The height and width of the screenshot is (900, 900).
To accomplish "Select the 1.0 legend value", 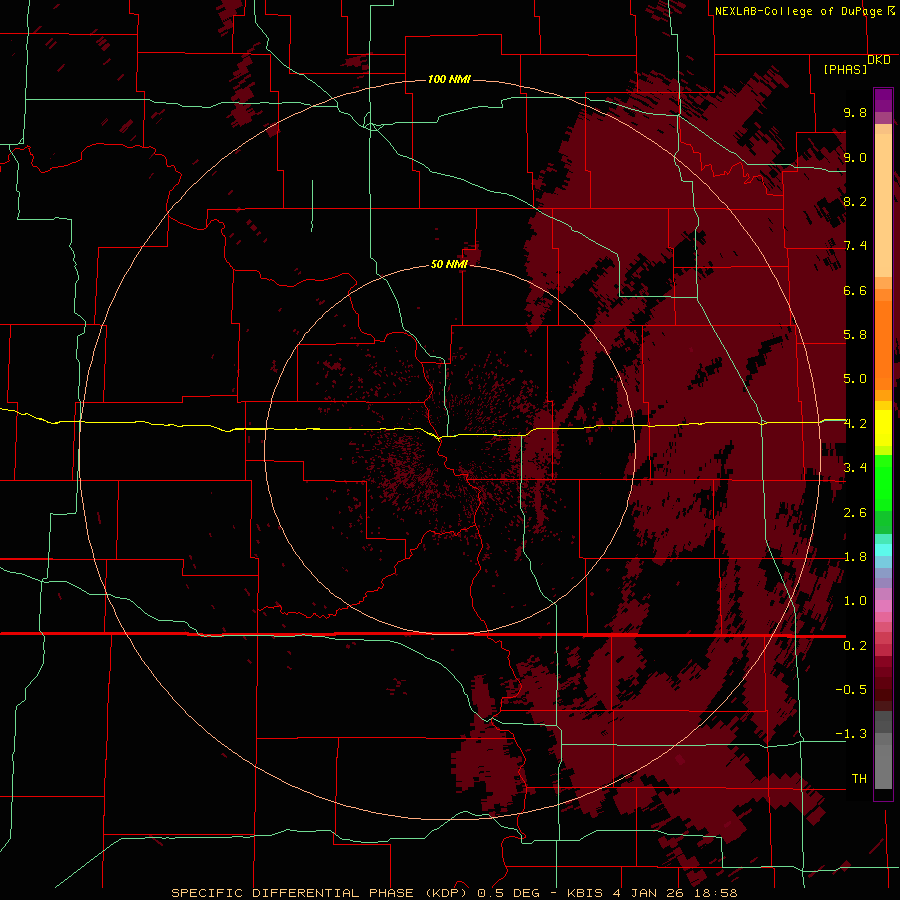I will (855, 601).
